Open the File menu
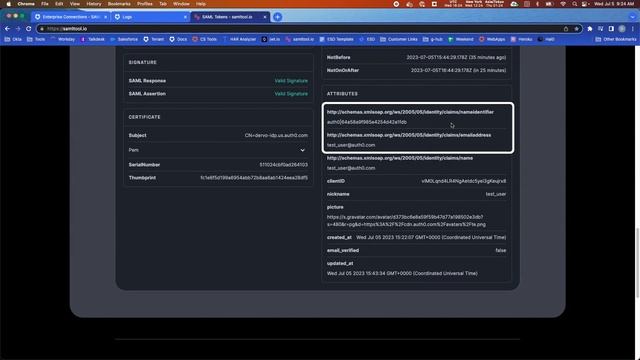 (45, 4)
